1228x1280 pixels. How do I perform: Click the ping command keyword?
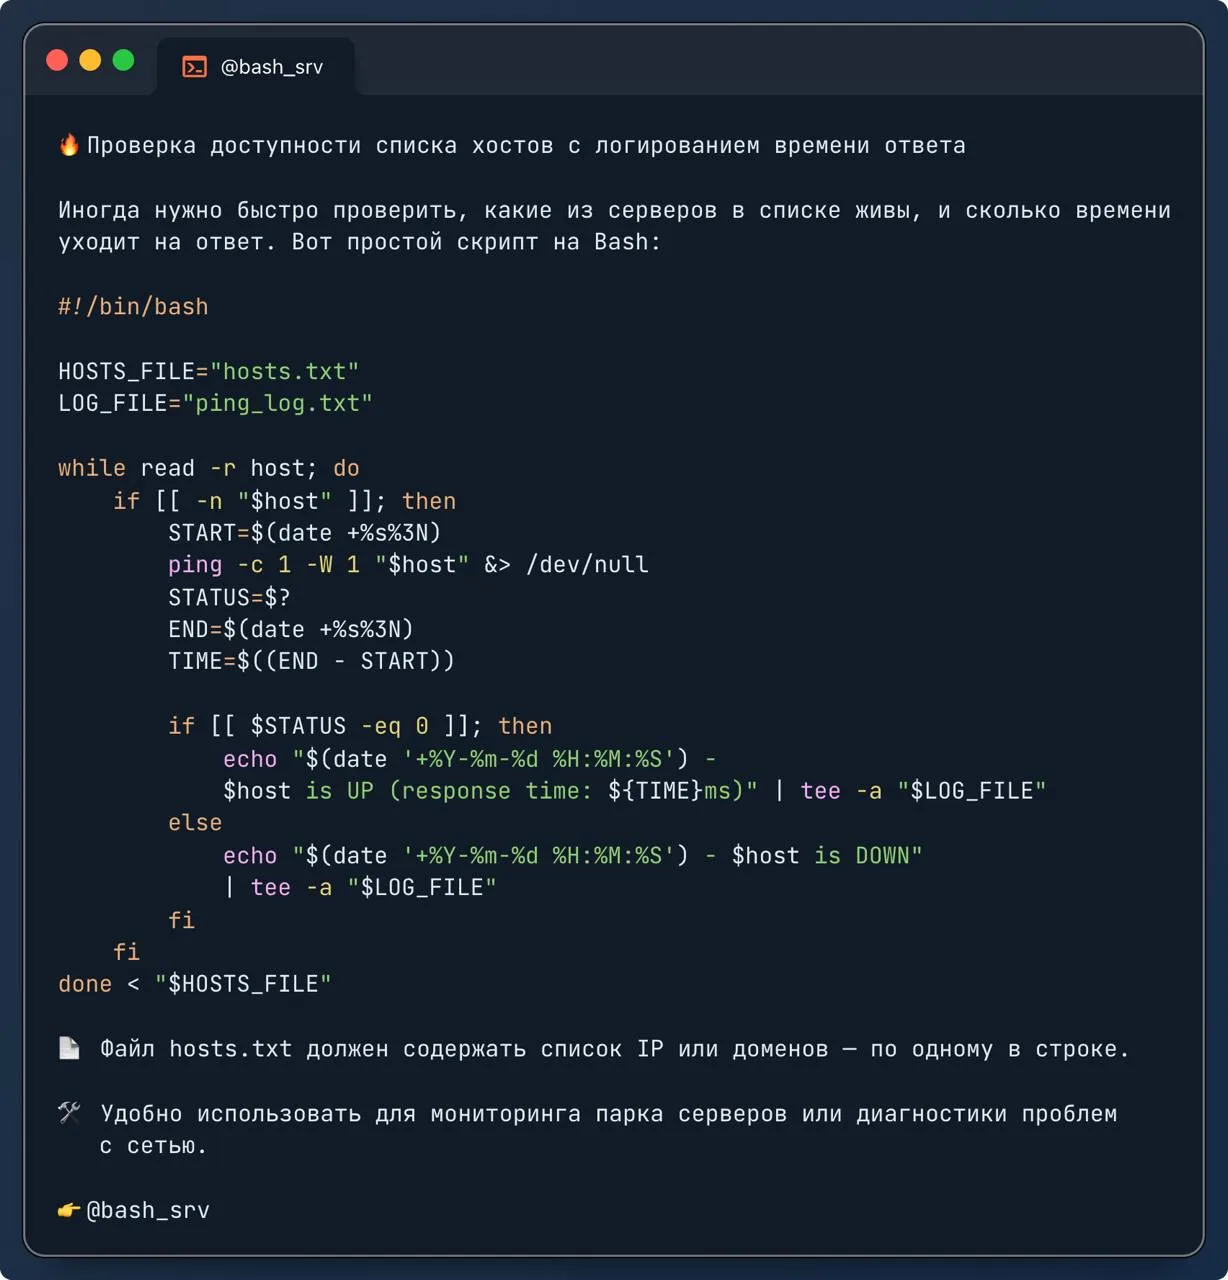point(195,565)
